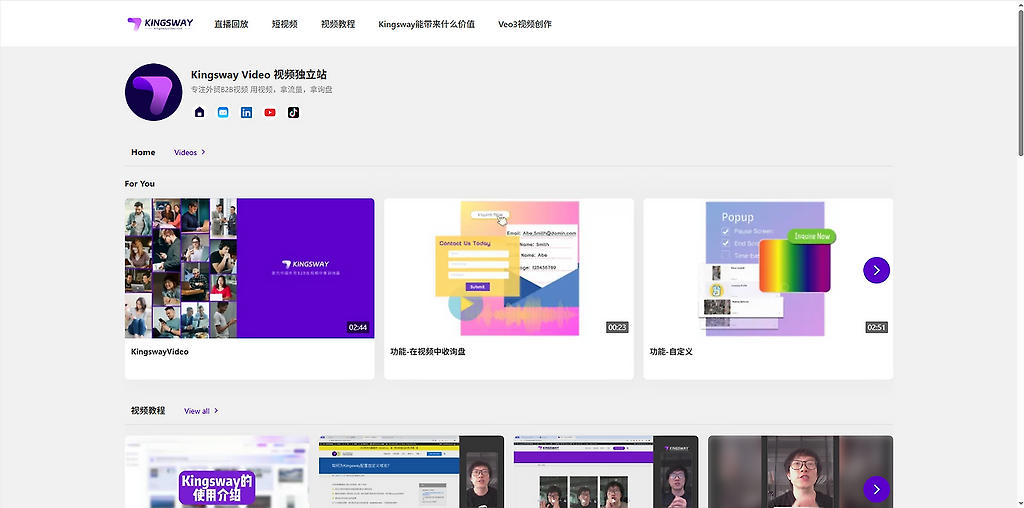Open the LinkedIn social icon
1024x508 pixels.
(246, 112)
